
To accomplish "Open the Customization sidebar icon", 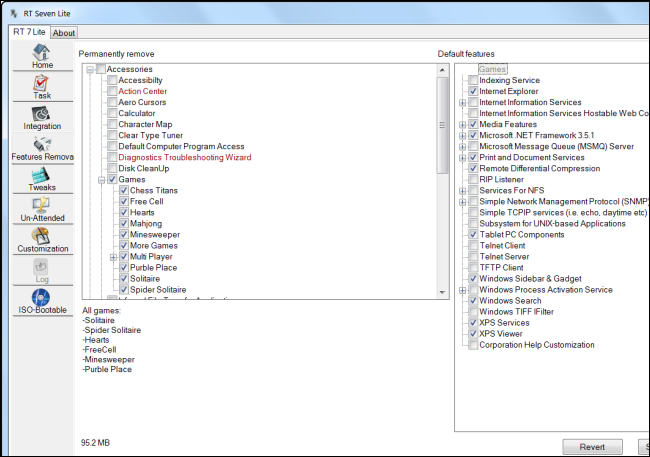I will point(41,236).
